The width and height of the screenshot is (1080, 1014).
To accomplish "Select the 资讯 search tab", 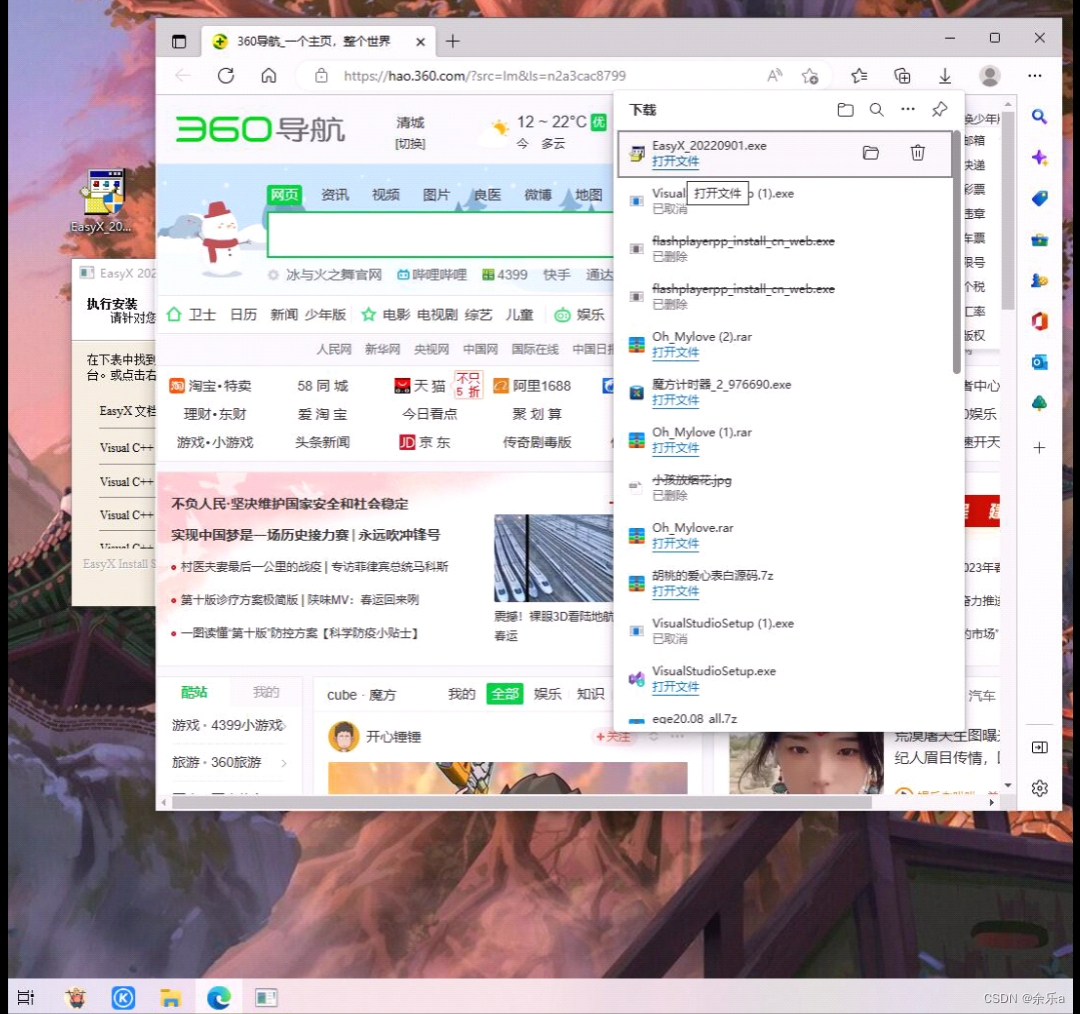I will [x=335, y=195].
